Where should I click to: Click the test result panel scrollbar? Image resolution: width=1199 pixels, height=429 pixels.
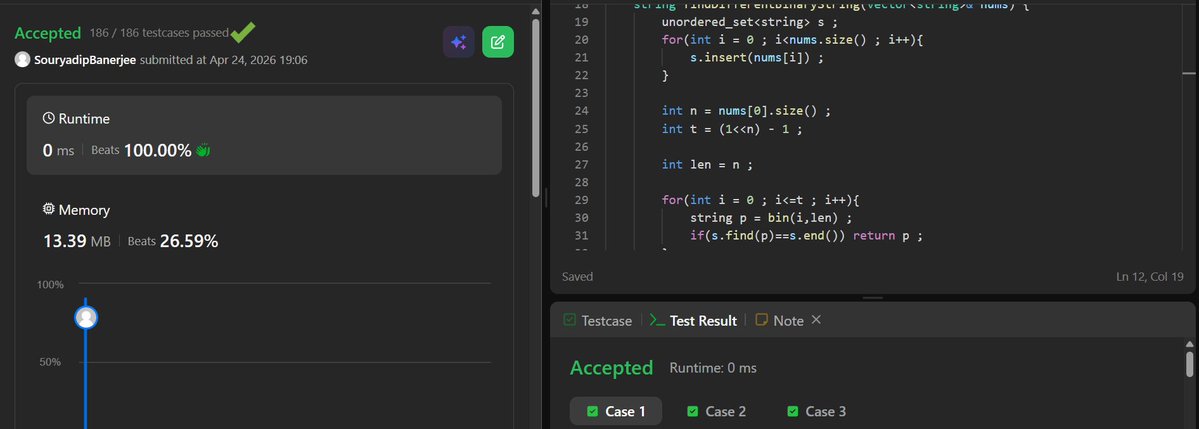pyautogui.click(x=1189, y=364)
